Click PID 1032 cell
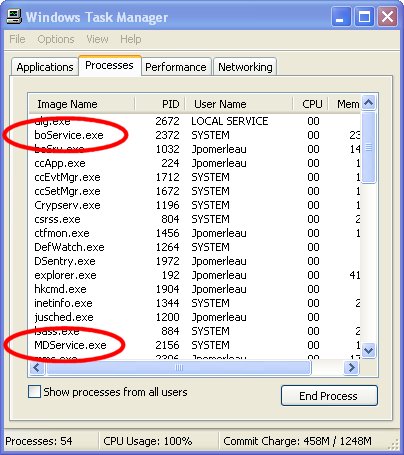 point(168,149)
